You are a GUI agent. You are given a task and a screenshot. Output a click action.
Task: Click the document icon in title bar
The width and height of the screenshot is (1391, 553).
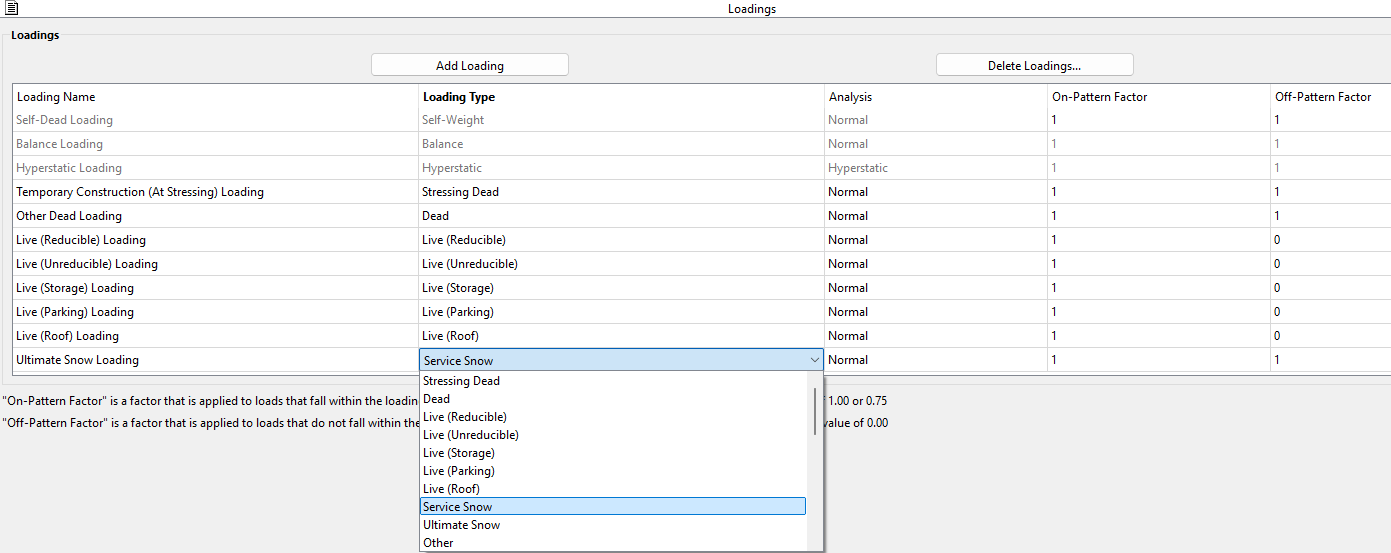click(11, 9)
